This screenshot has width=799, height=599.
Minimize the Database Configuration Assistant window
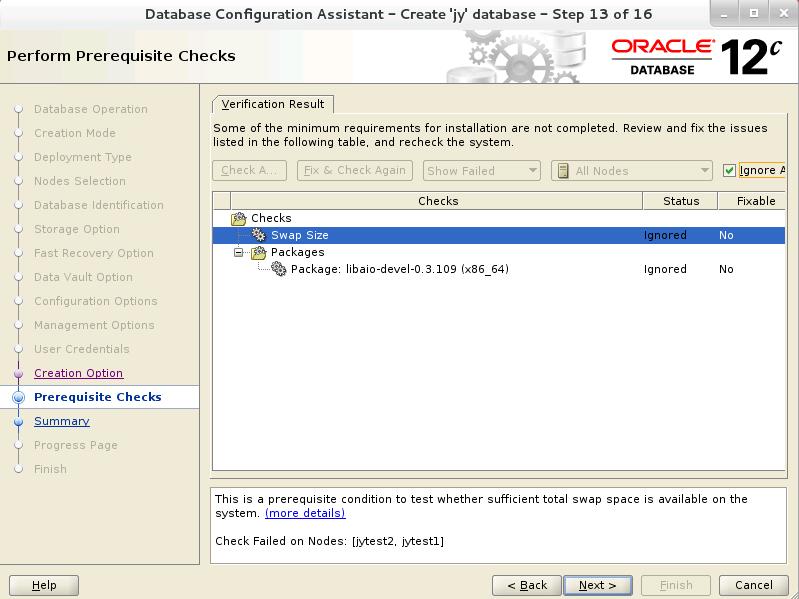click(x=724, y=14)
